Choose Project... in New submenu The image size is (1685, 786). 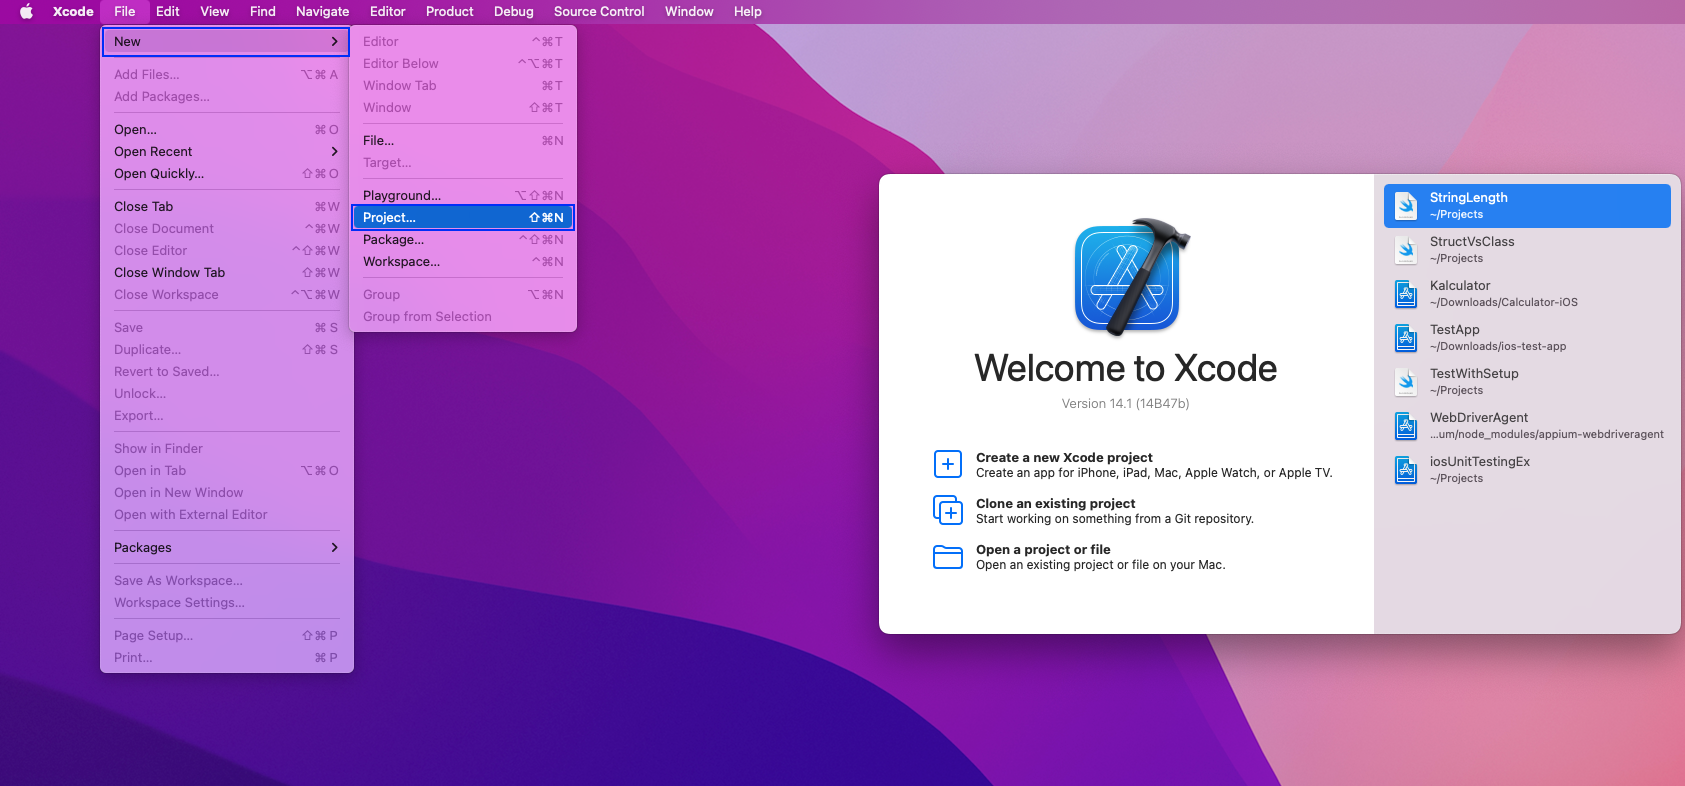[463, 217]
